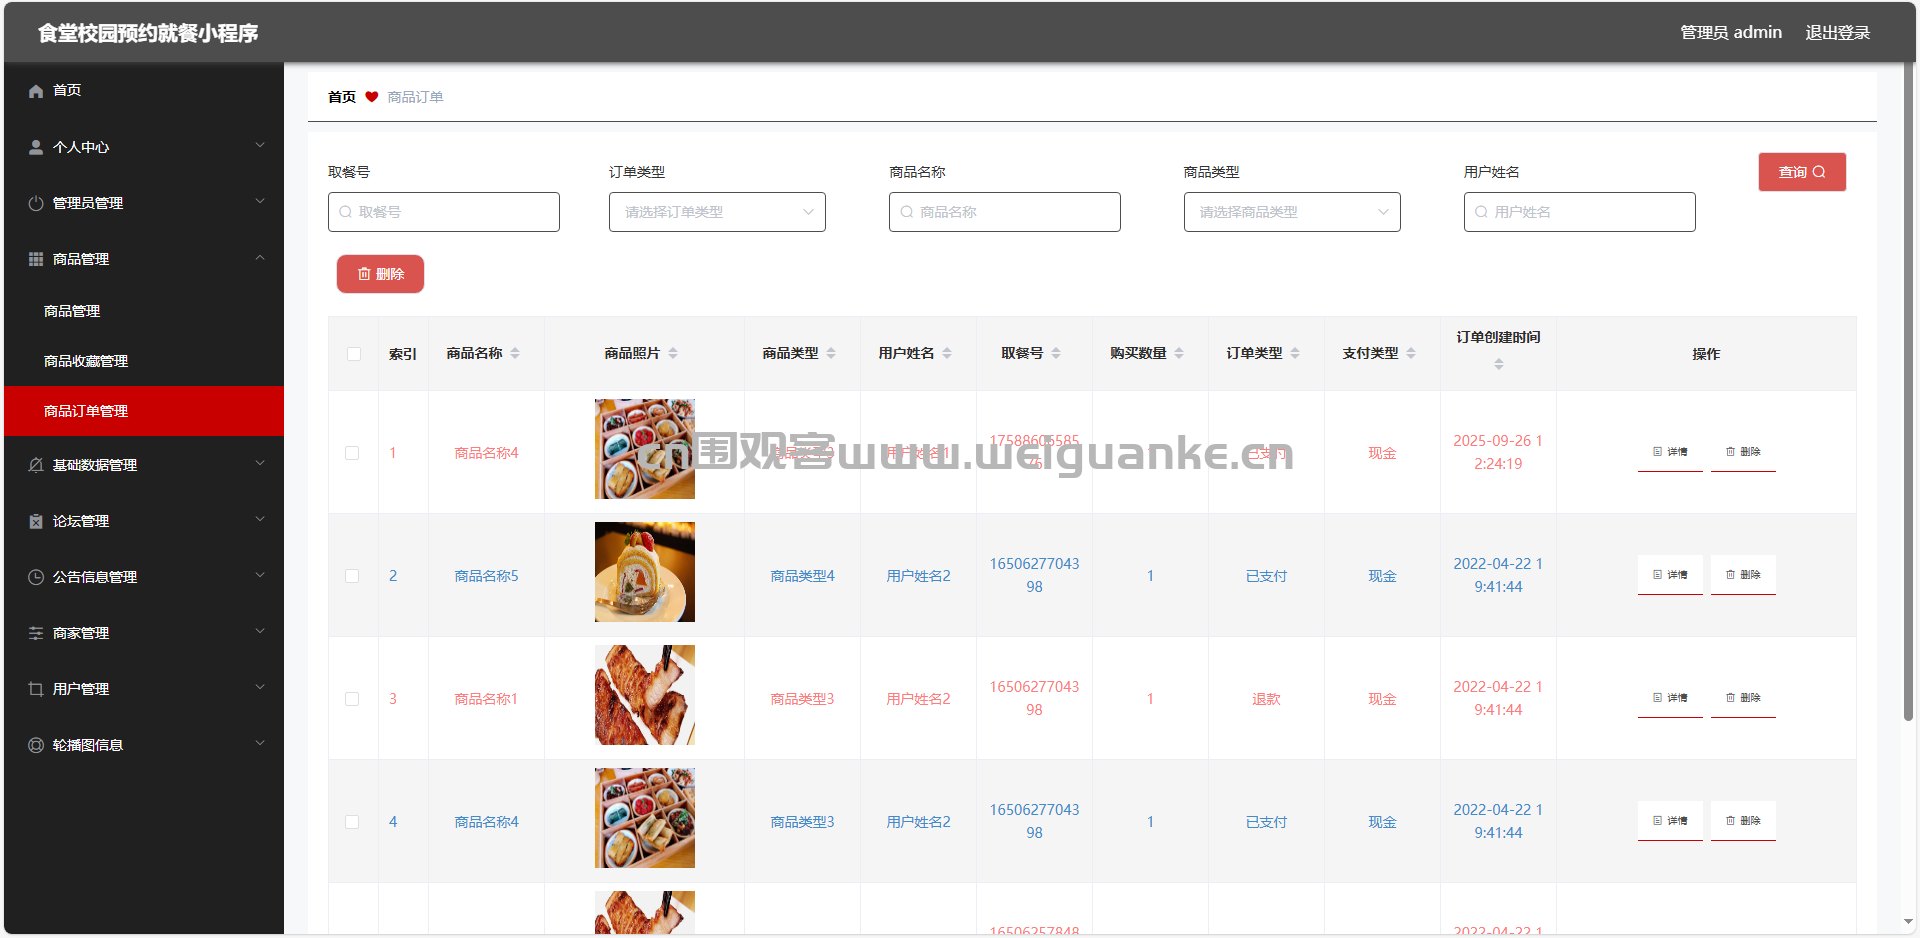Check the row 3 商品名称1 checkbox
Viewport: 1920px width, 938px height.
point(352,699)
